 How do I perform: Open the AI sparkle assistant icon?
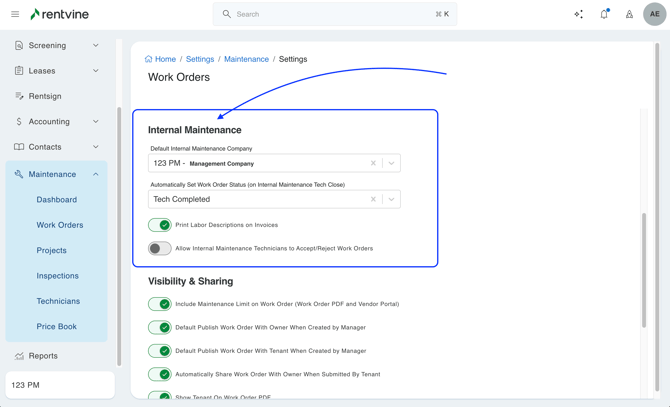(x=578, y=14)
